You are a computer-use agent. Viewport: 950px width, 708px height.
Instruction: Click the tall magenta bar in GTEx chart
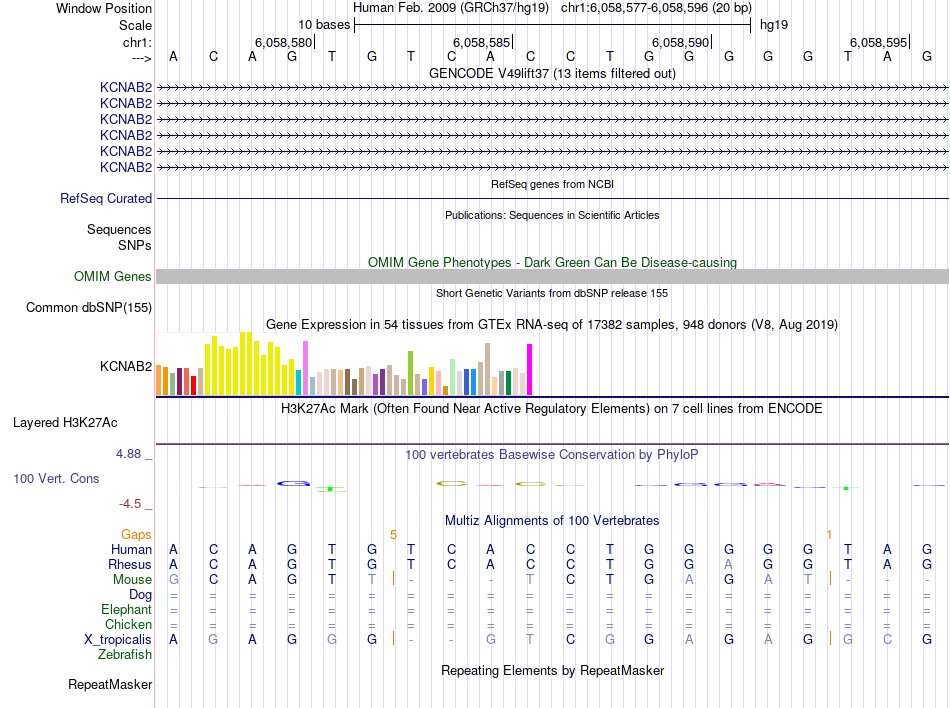point(530,369)
